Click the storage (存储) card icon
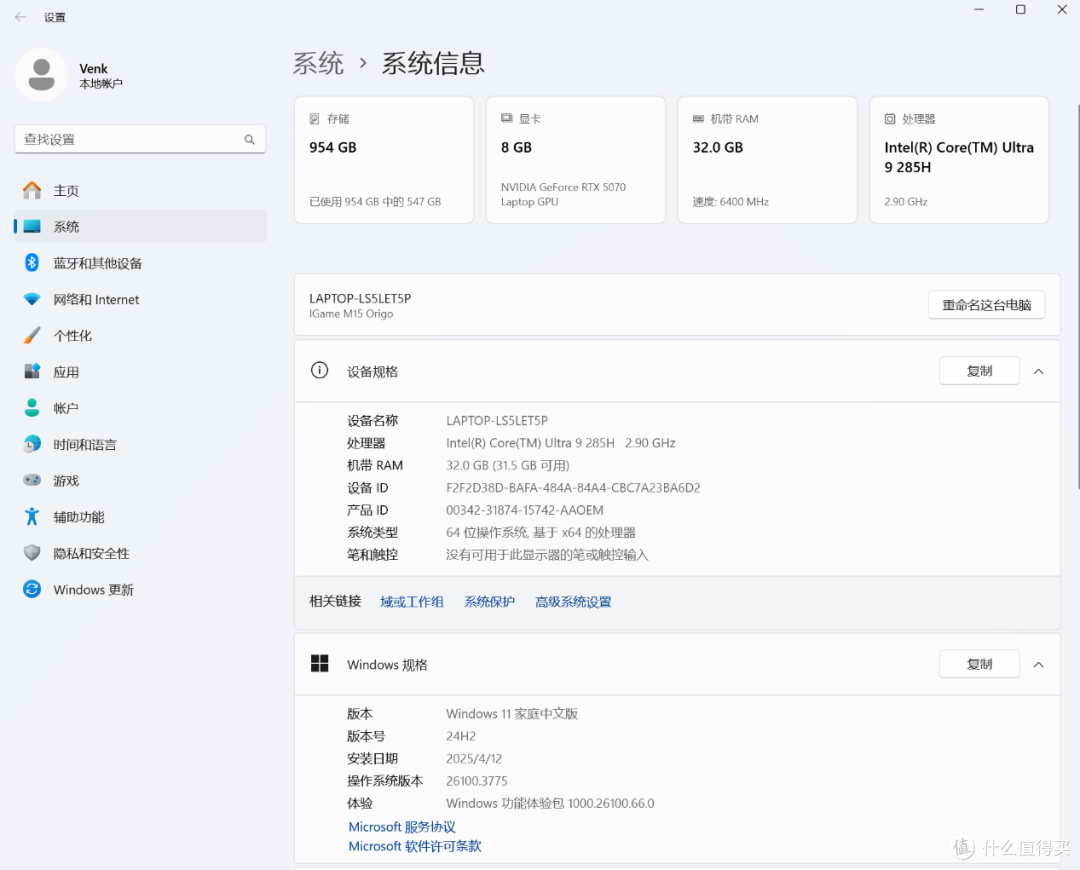The width and height of the screenshot is (1080, 870). click(x=314, y=118)
